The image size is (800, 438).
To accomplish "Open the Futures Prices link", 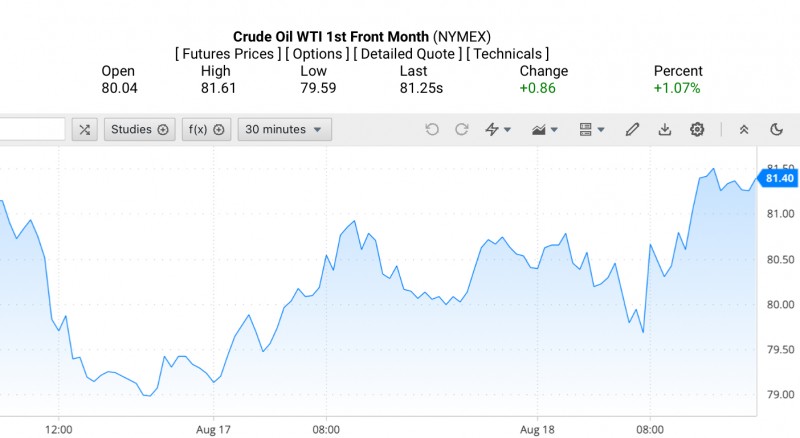I will 227,53.
